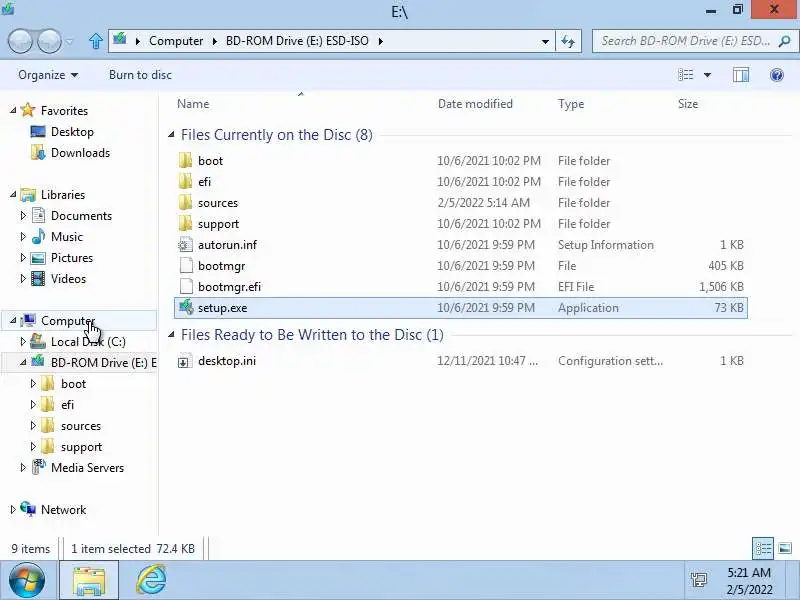Image resolution: width=800 pixels, height=600 pixels.
Task: Open Downloads in Favorites
Action: tap(81, 153)
